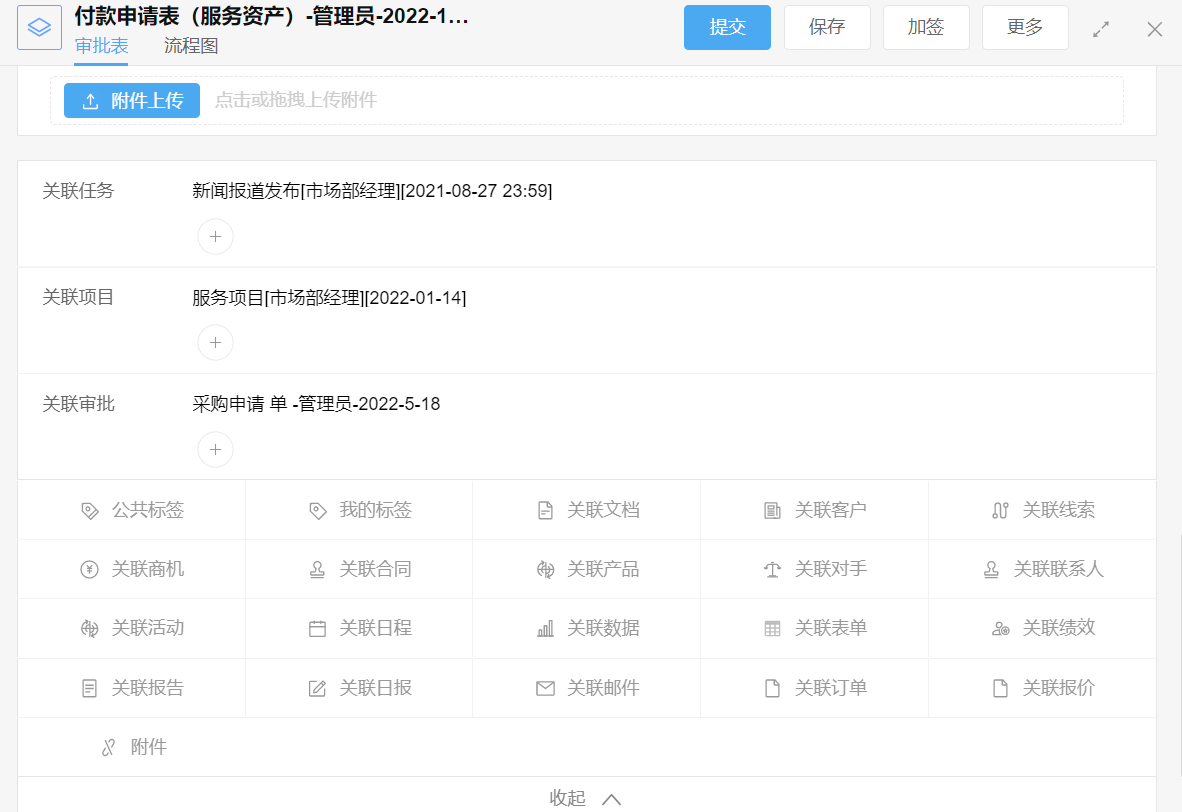Click the 关联报告 report icon
This screenshot has height=812, width=1182.
tap(90, 688)
